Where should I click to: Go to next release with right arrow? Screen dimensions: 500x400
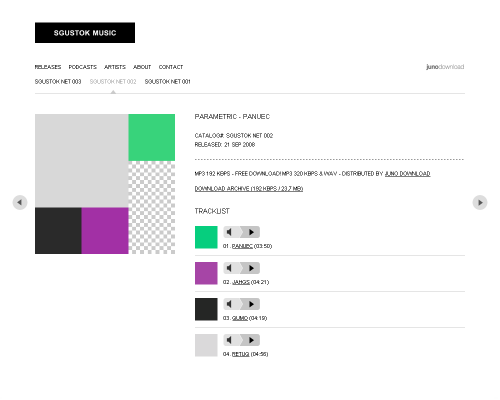click(x=480, y=203)
